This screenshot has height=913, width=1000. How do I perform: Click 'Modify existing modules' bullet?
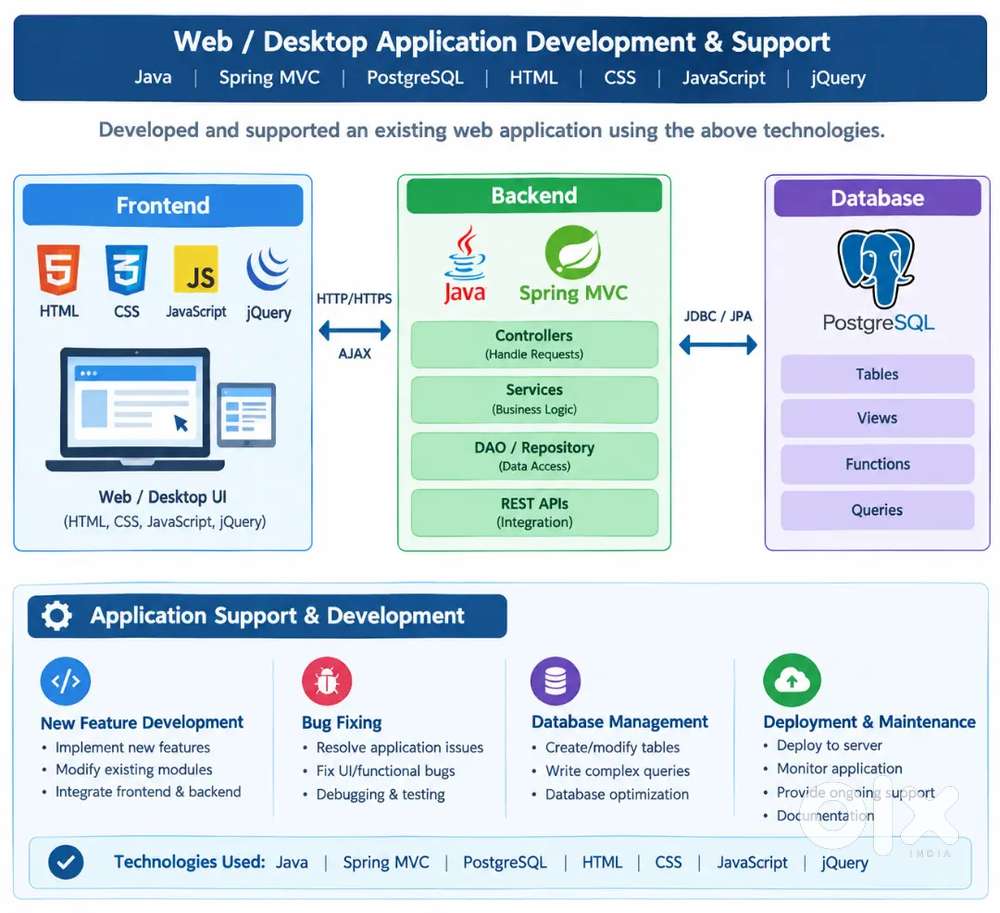pos(134,770)
